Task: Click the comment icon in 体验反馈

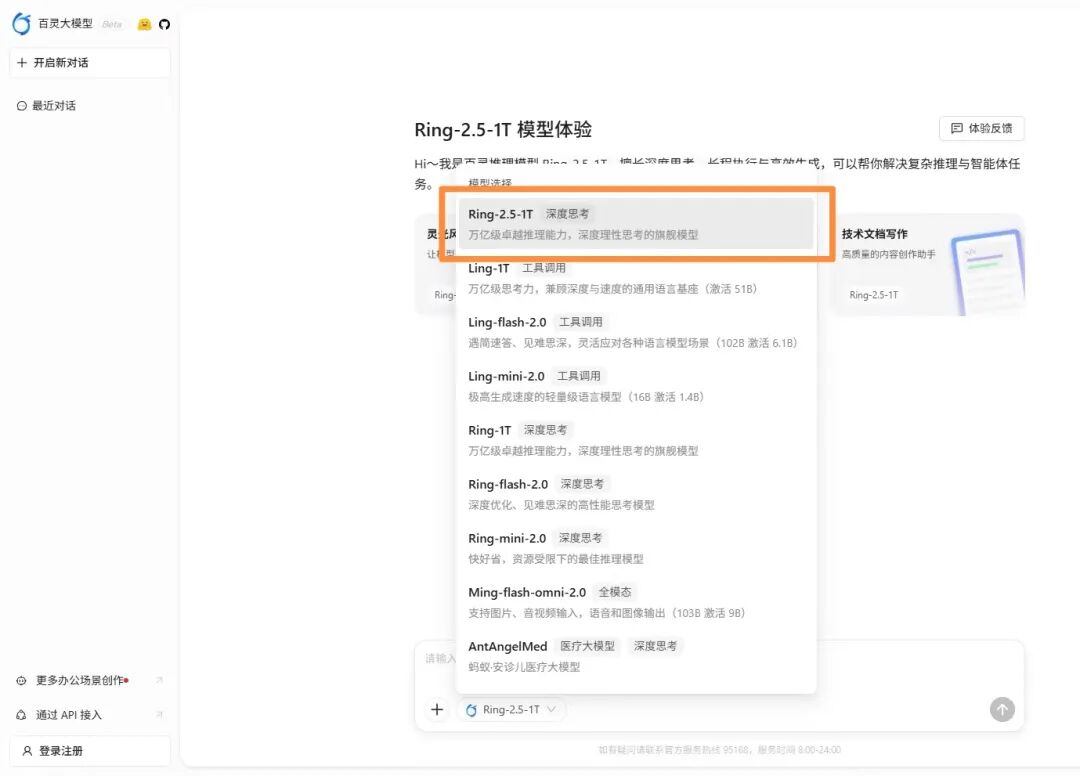Action: (x=957, y=128)
